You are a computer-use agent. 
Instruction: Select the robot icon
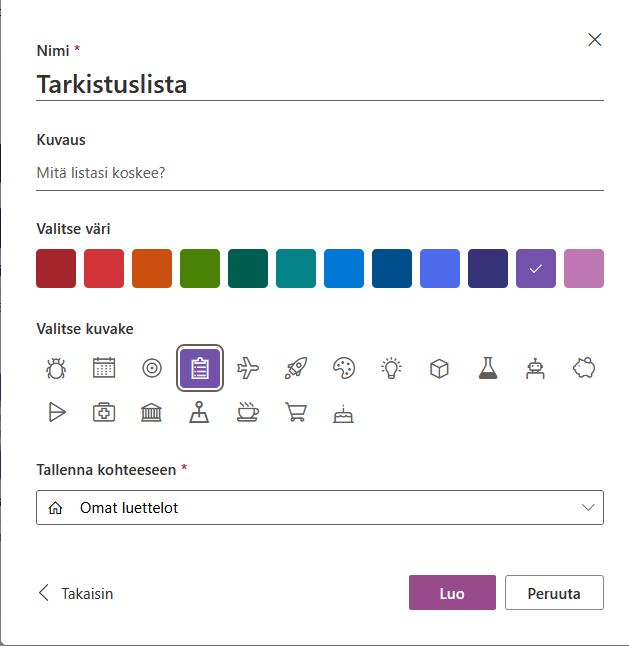tap(535, 369)
